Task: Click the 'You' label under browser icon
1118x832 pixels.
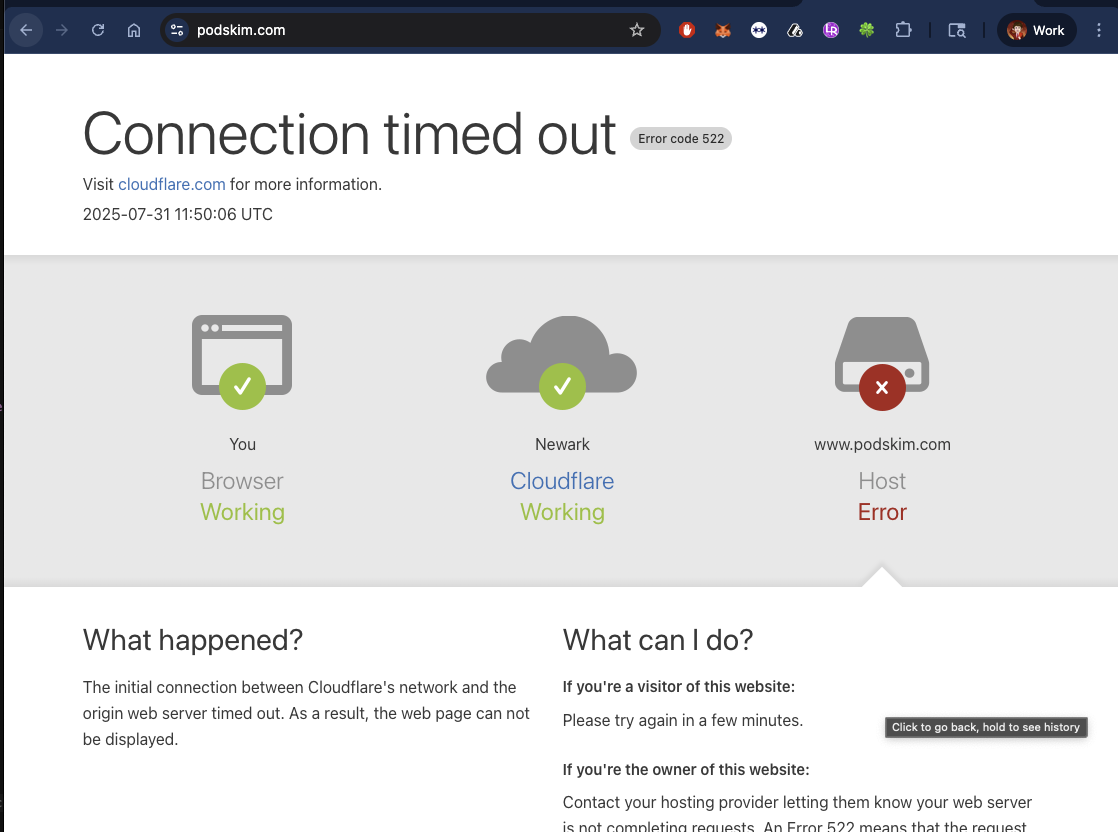Action: click(x=242, y=444)
